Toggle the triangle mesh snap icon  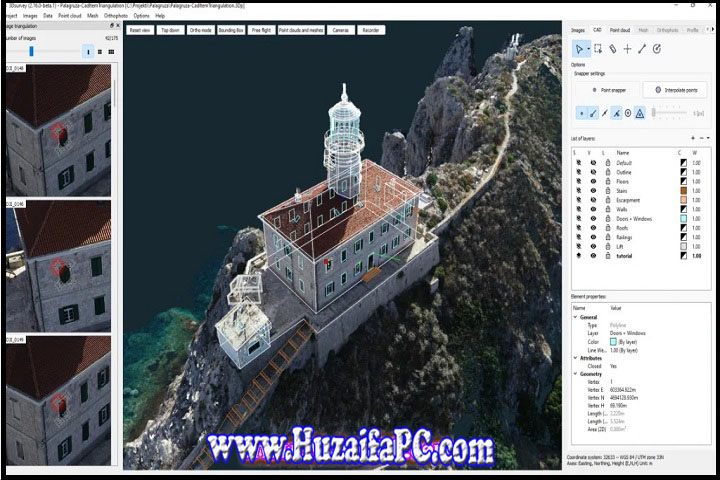(640, 113)
